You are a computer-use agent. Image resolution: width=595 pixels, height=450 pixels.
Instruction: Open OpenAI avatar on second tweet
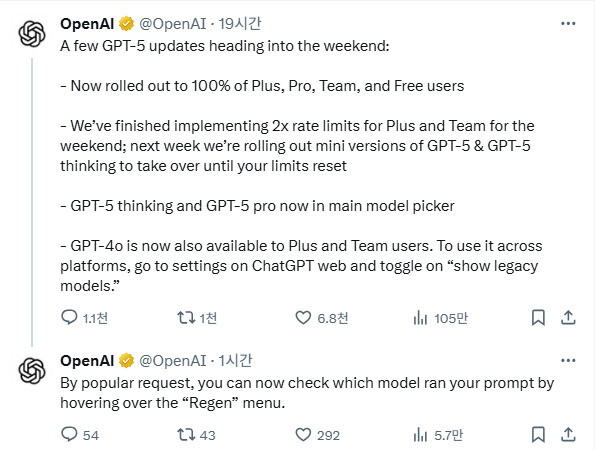pos(32,370)
